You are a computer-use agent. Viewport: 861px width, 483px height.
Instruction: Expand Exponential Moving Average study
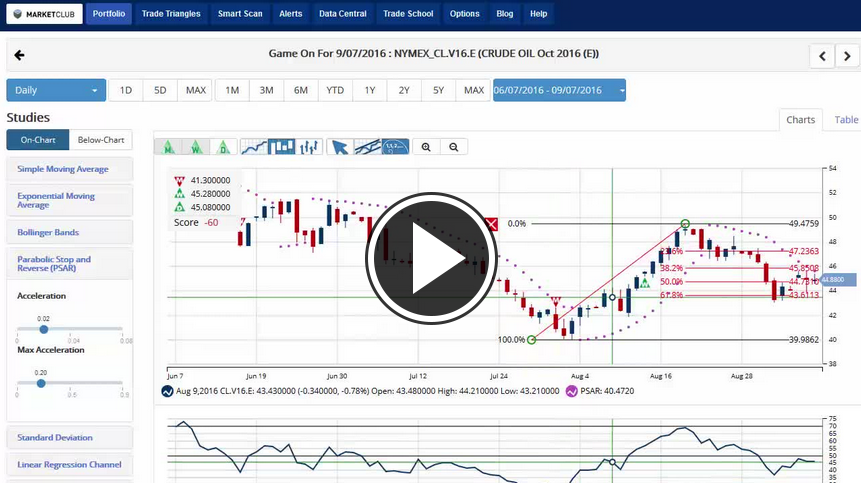(x=70, y=200)
